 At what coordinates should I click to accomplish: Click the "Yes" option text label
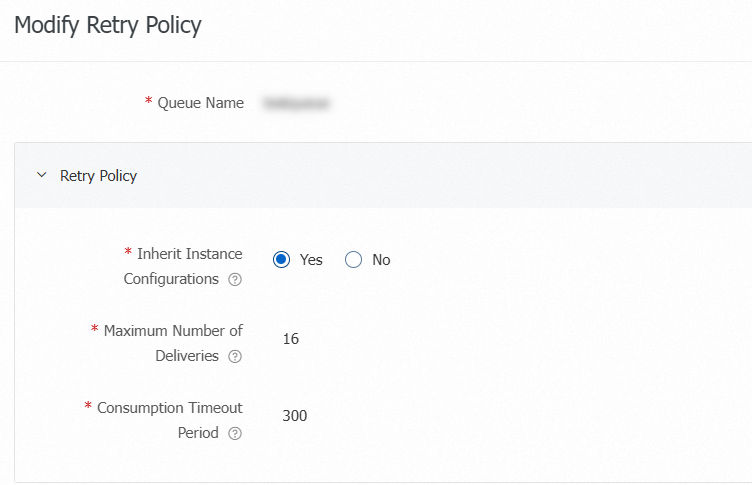pos(311,260)
